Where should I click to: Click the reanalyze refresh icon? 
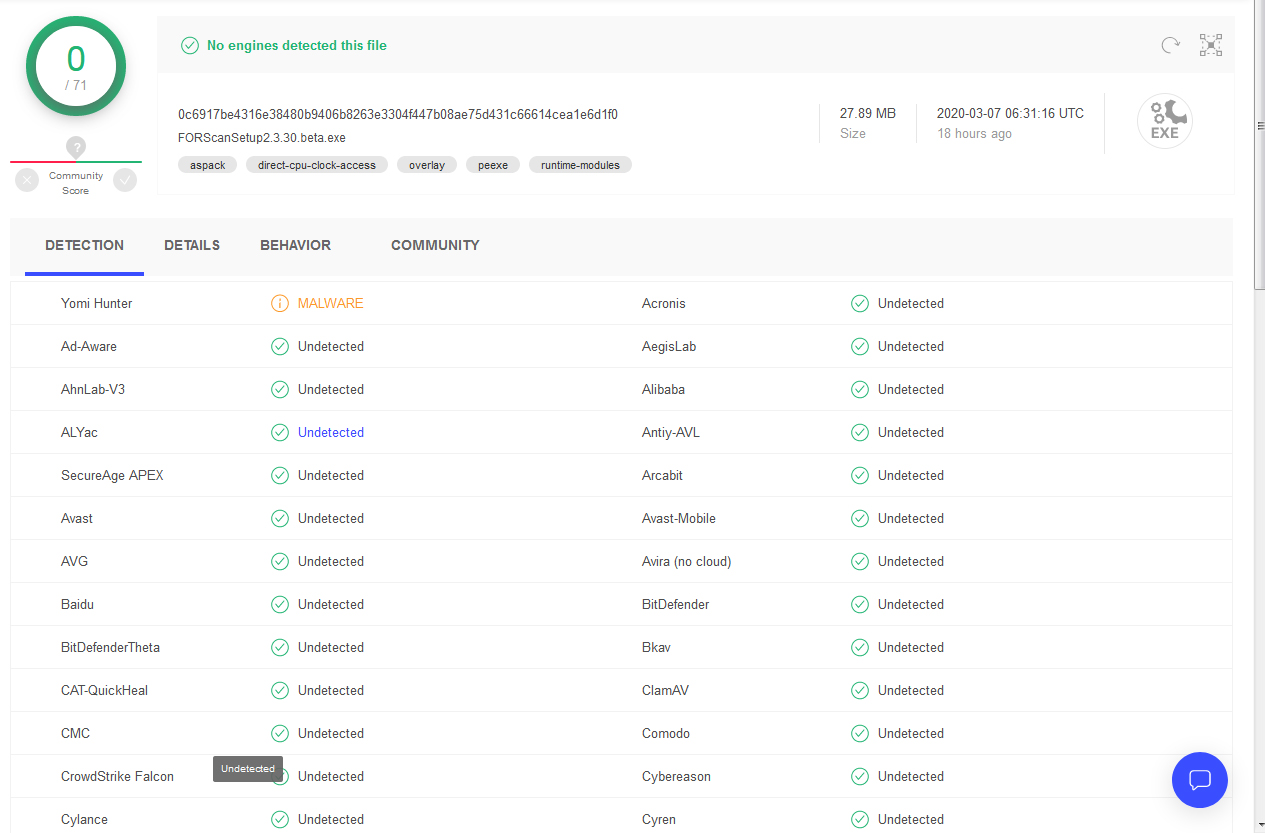(x=1170, y=45)
